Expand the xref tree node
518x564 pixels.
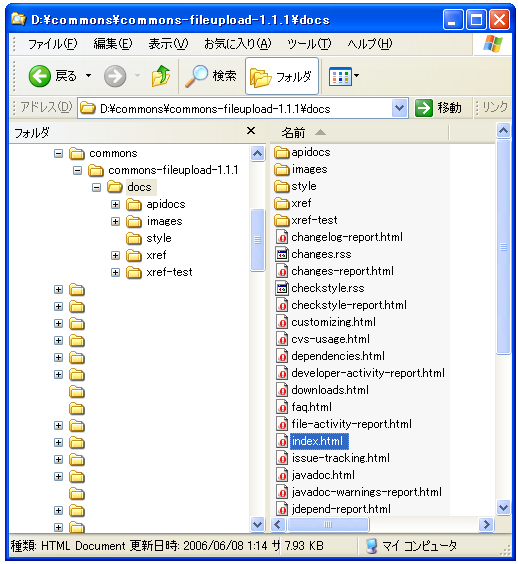[x=115, y=255]
